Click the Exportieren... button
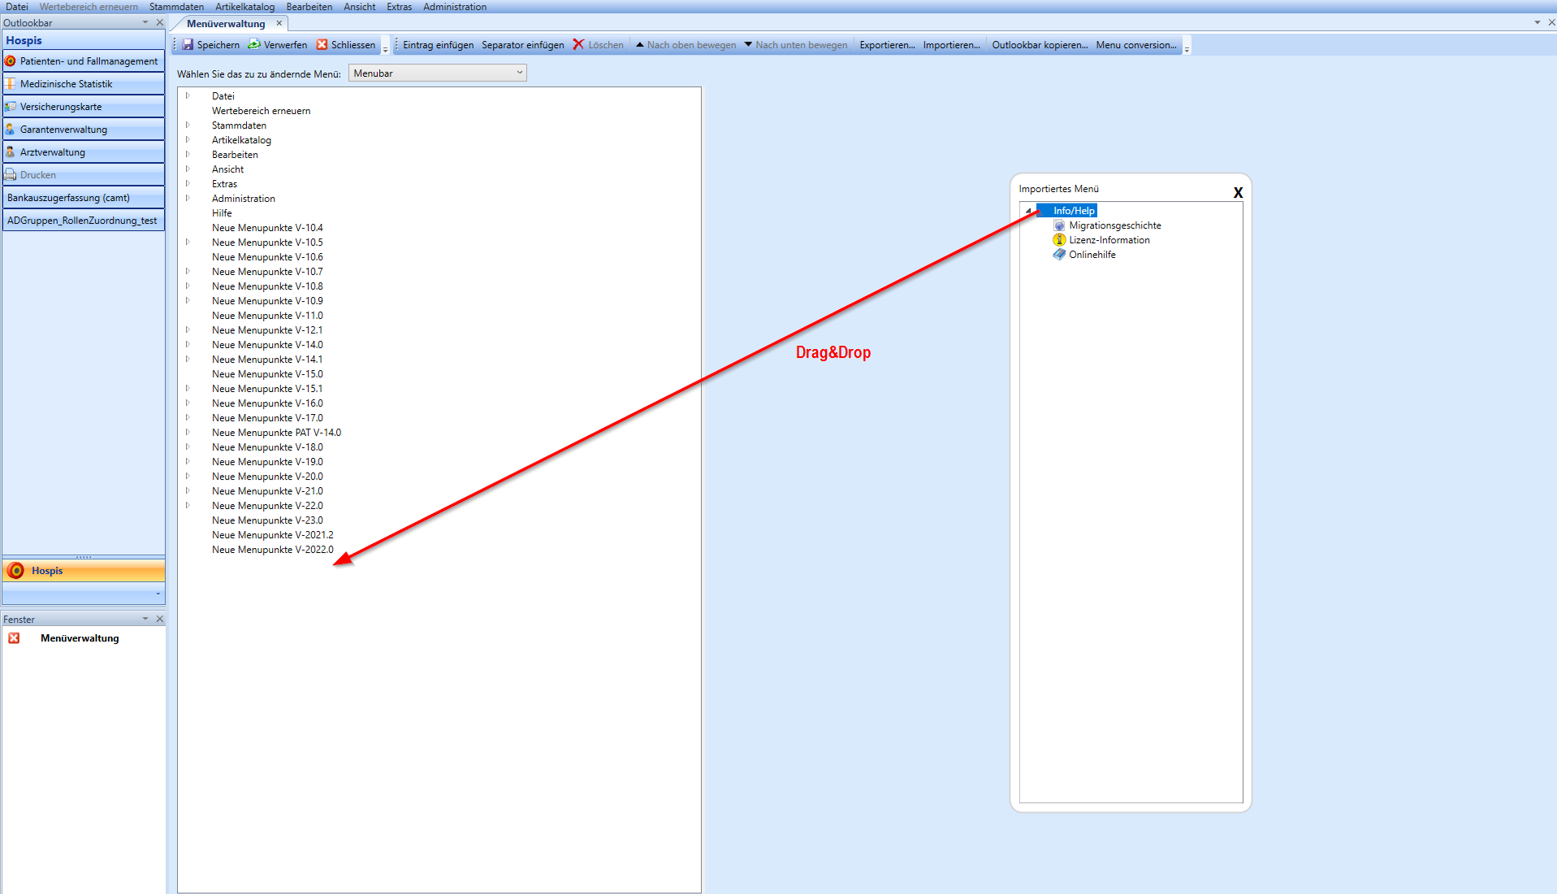The image size is (1558, 894). (x=887, y=45)
